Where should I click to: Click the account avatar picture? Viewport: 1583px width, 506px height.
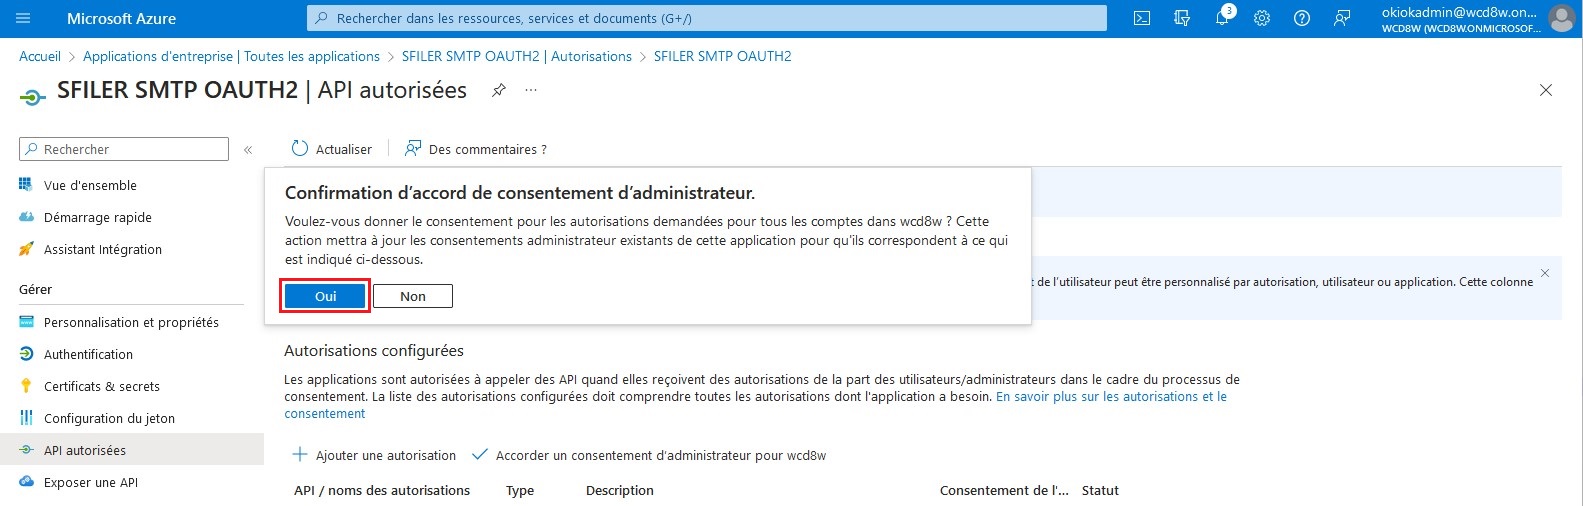point(1561,18)
